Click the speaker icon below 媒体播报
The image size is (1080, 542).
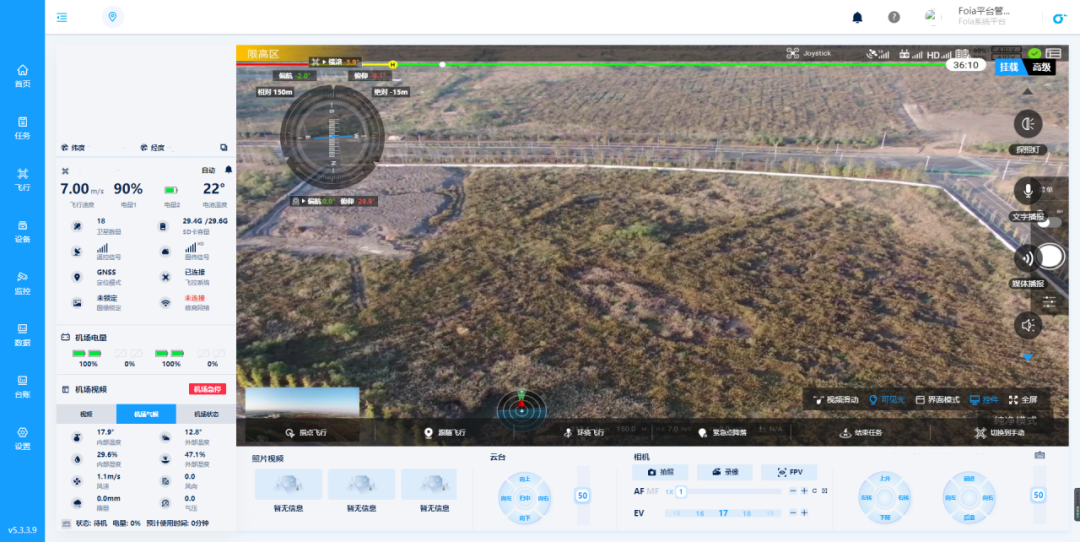(1027, 325)
